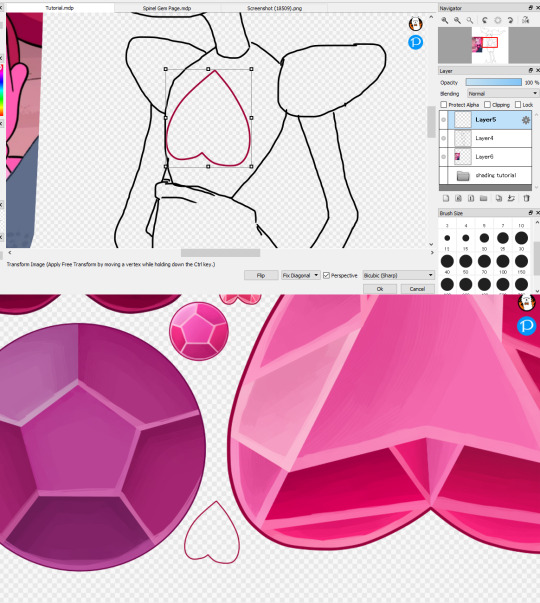This screenshot has width=540, height=603.
Task: Click the fox avatar icon above the blue P on upper canvas
Action: 415,24
